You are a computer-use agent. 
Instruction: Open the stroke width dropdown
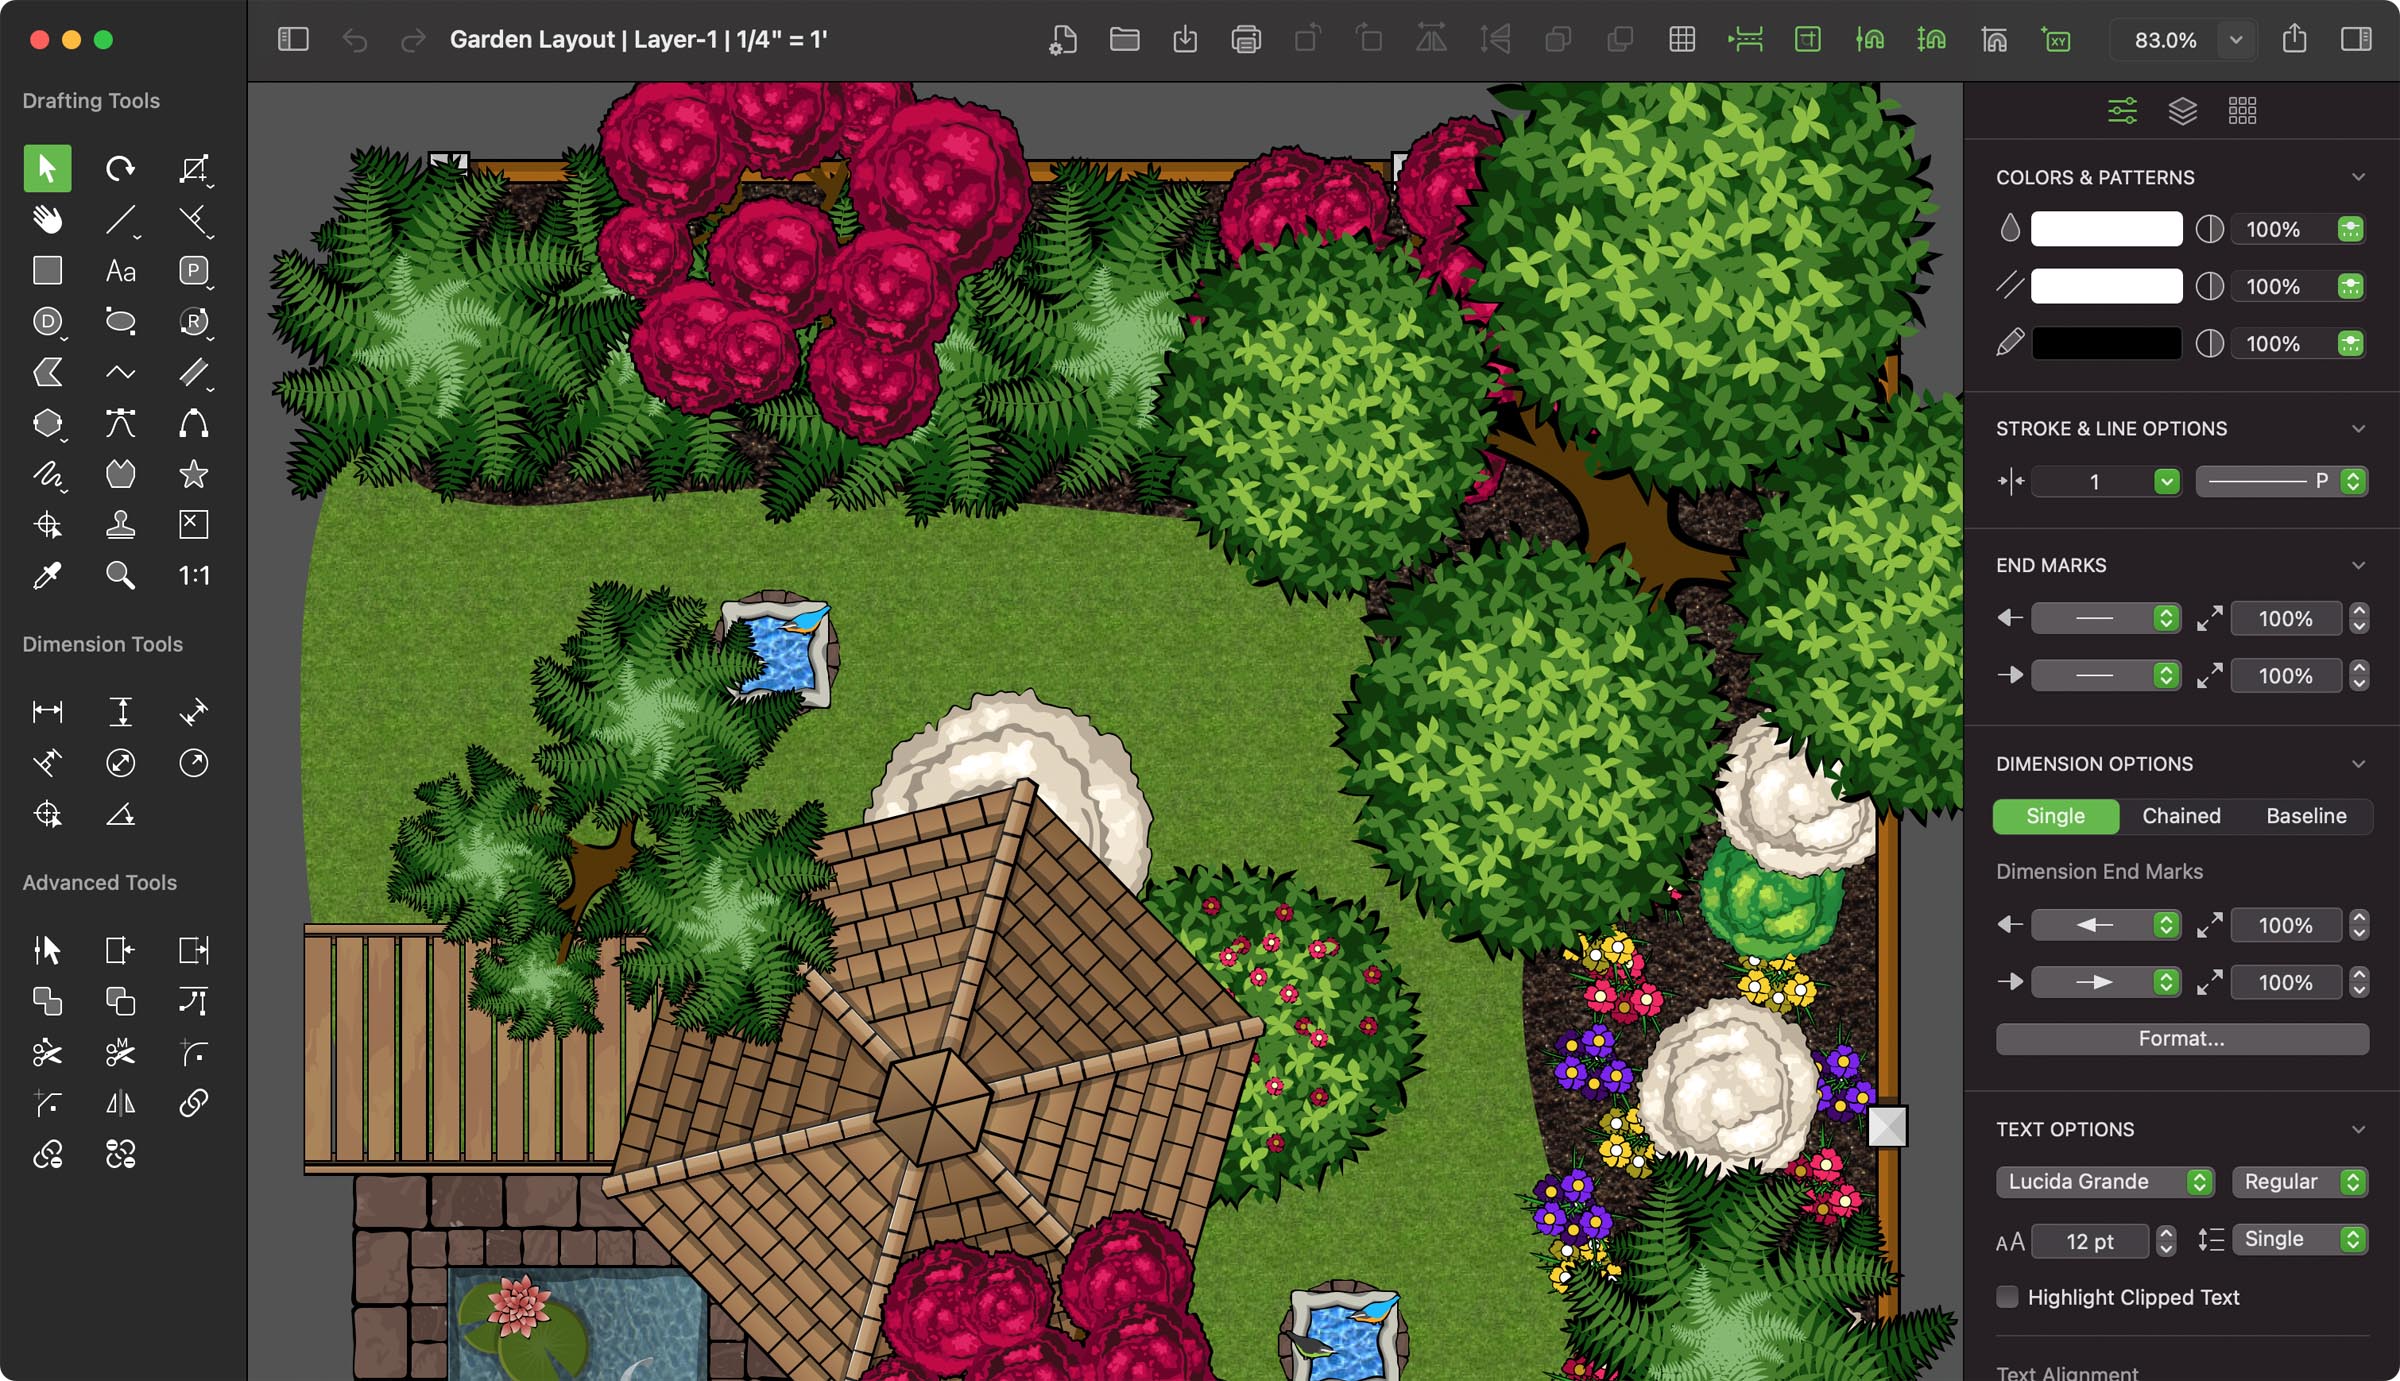coord(2166,481)
